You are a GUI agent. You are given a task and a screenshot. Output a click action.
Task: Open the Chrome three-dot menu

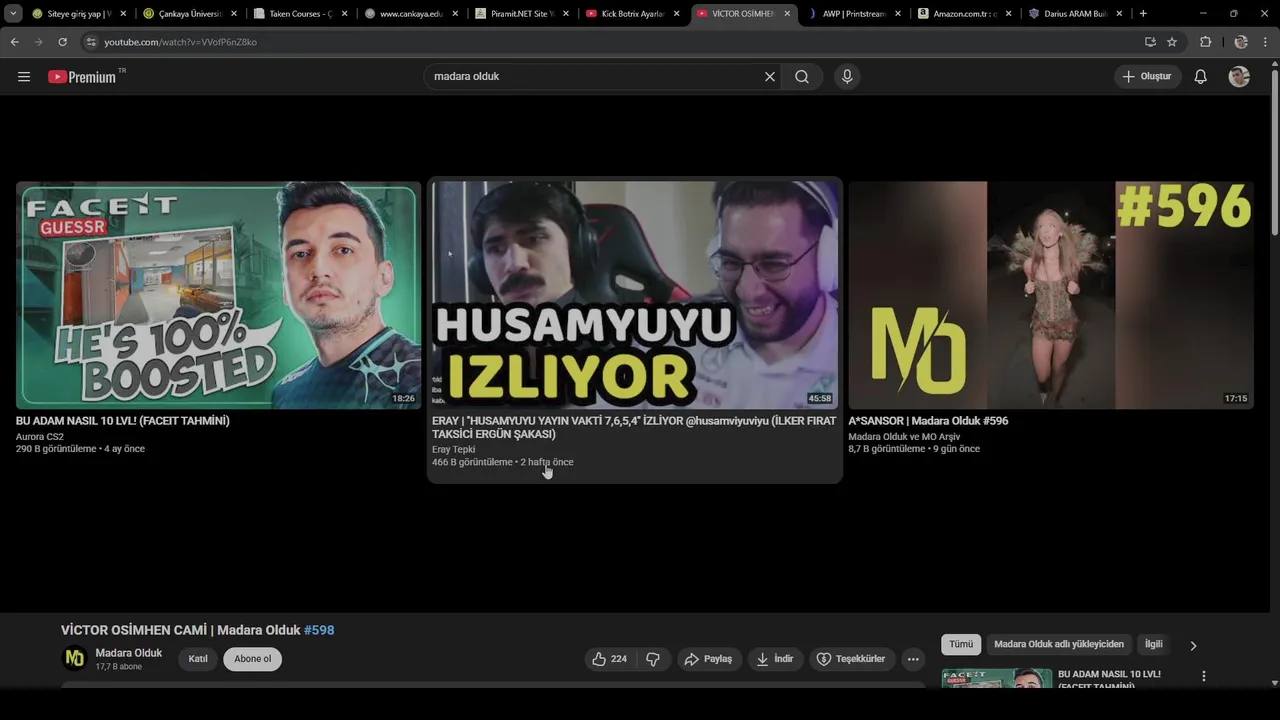(x=1265, y=42)
